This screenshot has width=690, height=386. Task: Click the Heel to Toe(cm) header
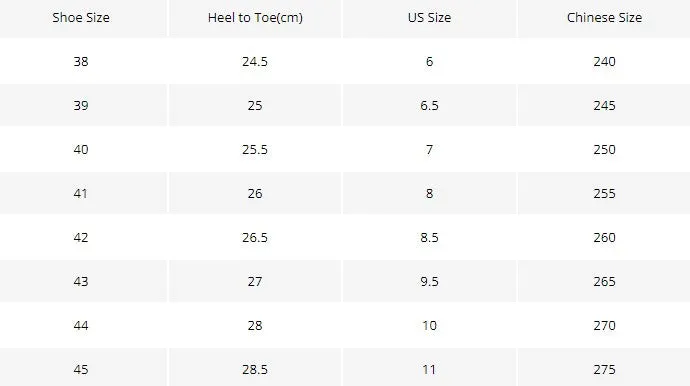pos(255,18)
